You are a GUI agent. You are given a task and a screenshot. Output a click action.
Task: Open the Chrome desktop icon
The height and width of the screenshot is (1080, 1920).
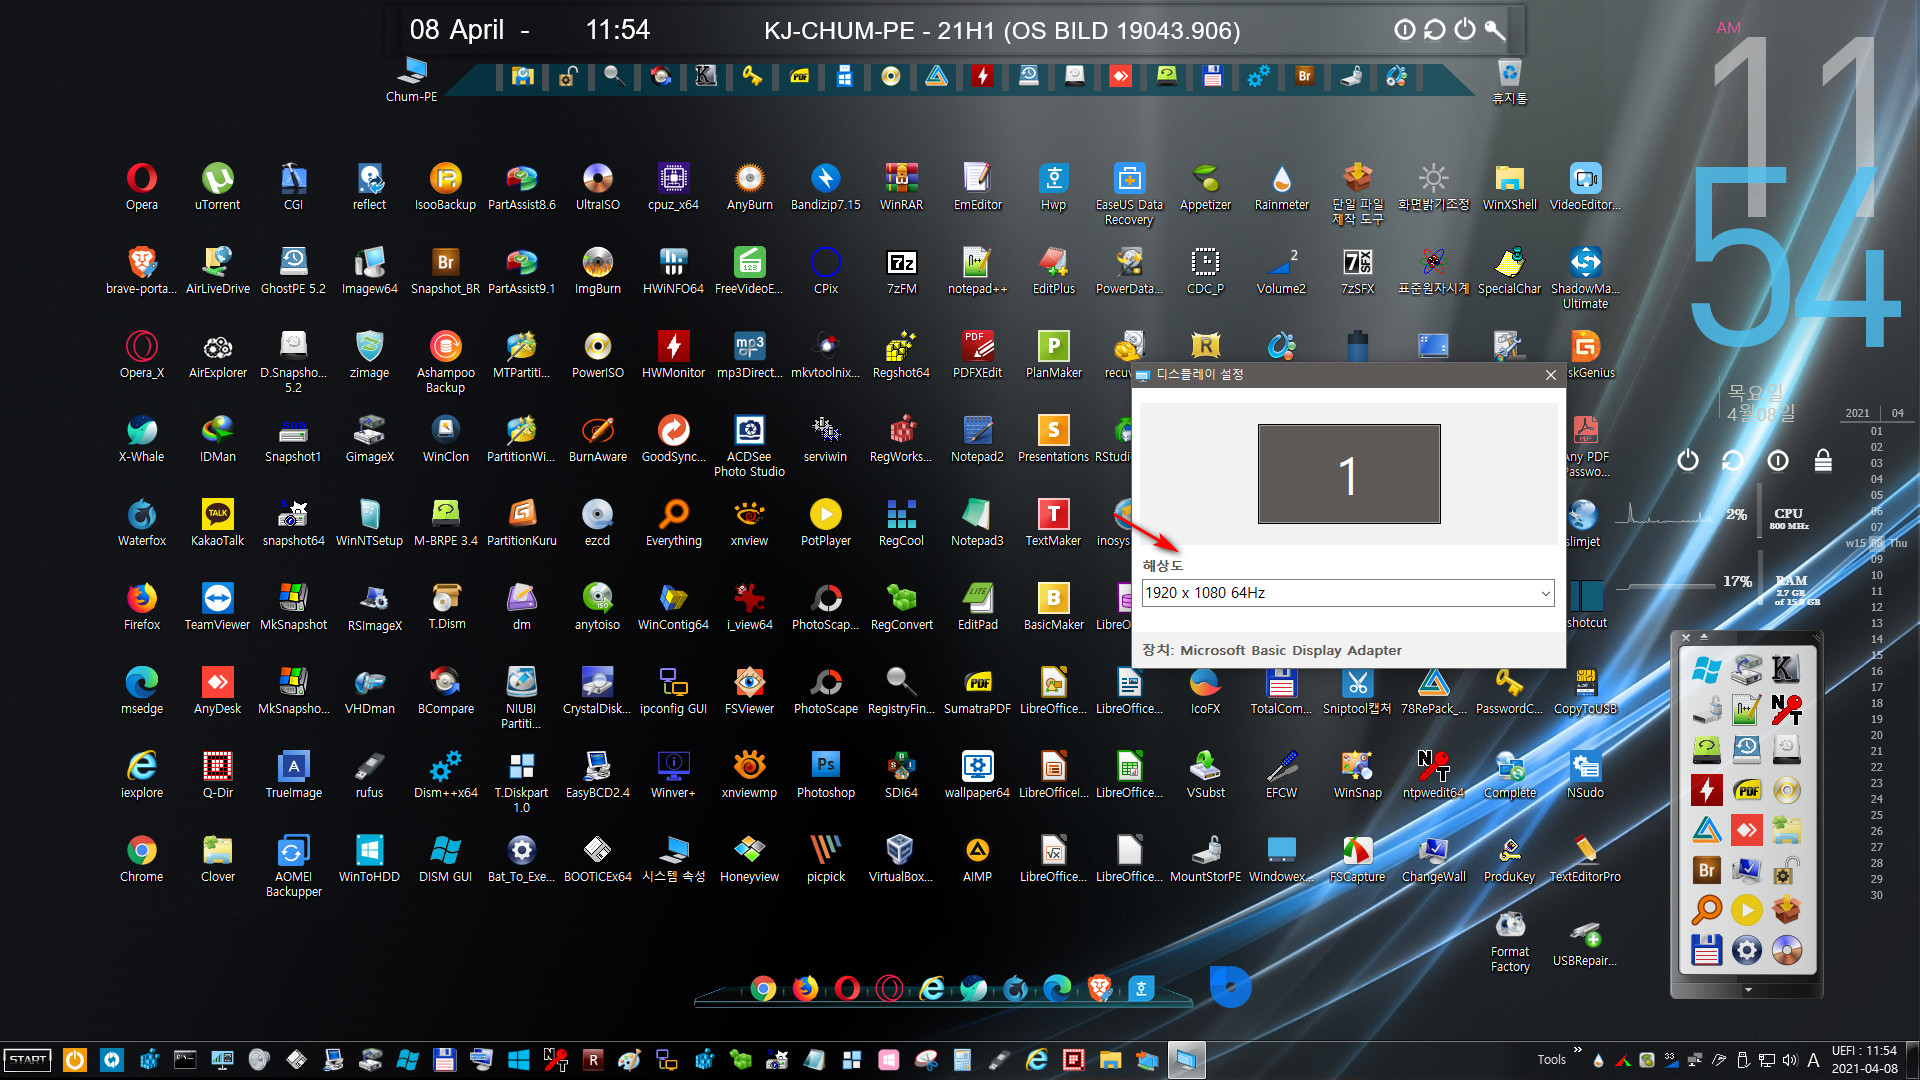point(141,858)
